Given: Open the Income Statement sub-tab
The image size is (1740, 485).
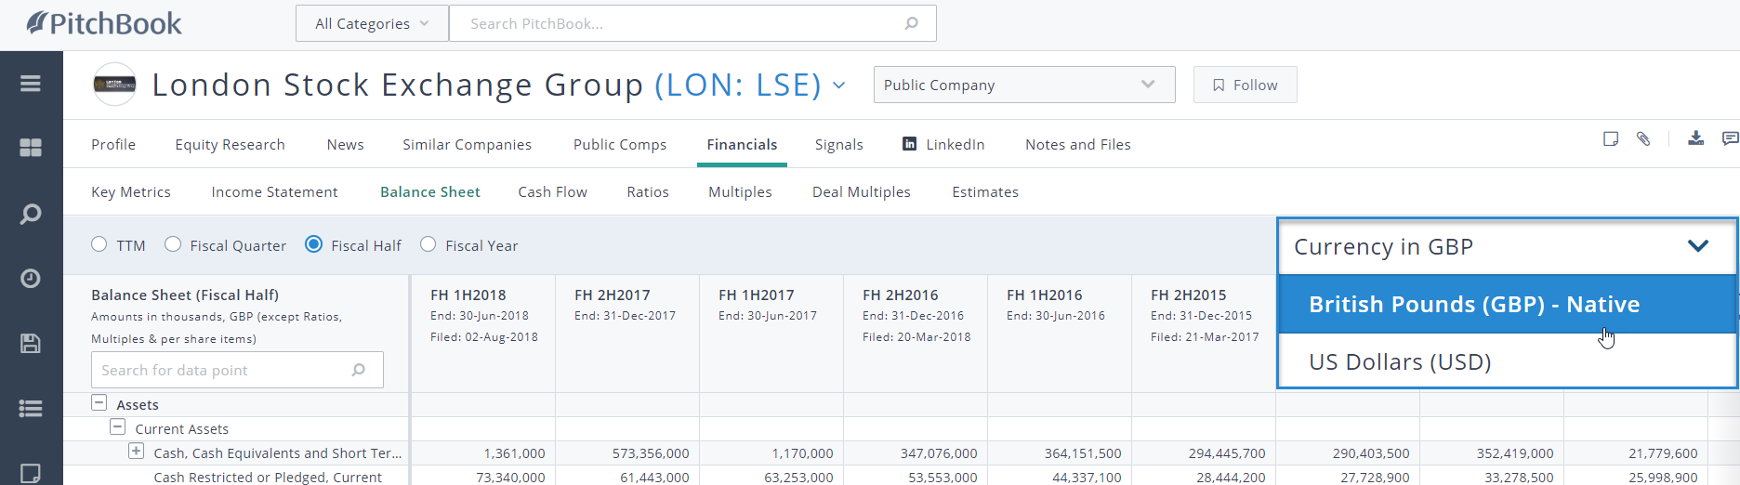Looking at the screenshot, I should (274, 191).
